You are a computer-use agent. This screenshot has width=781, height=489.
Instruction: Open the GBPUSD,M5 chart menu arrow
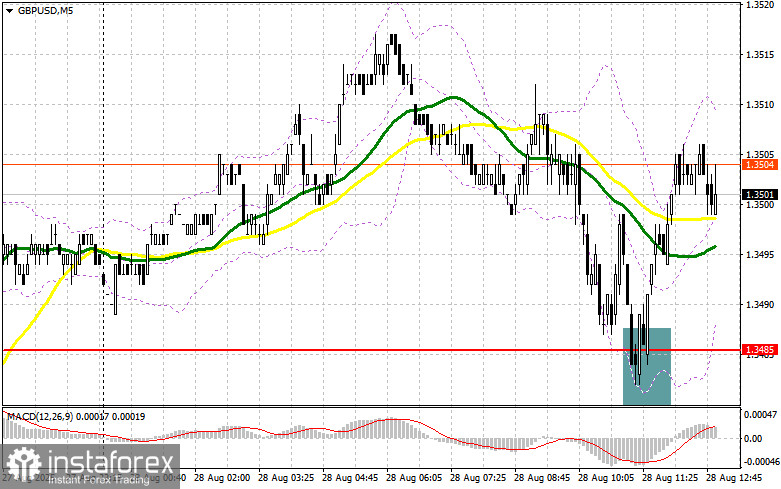pyautogui.click(x=10, y=10)
